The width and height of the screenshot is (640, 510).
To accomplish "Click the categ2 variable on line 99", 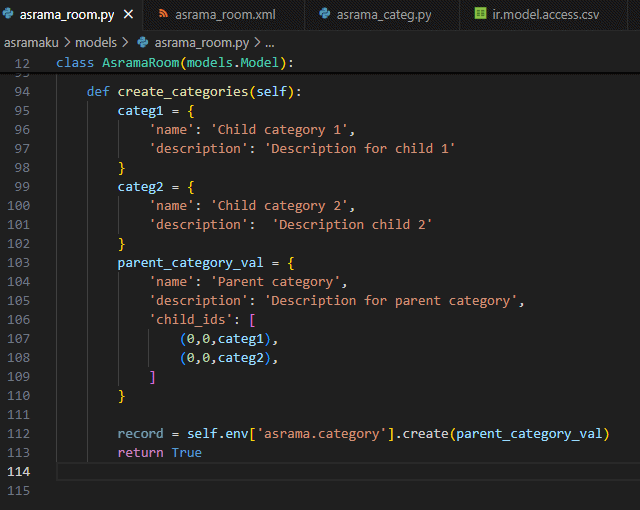I will pos(140,187).
